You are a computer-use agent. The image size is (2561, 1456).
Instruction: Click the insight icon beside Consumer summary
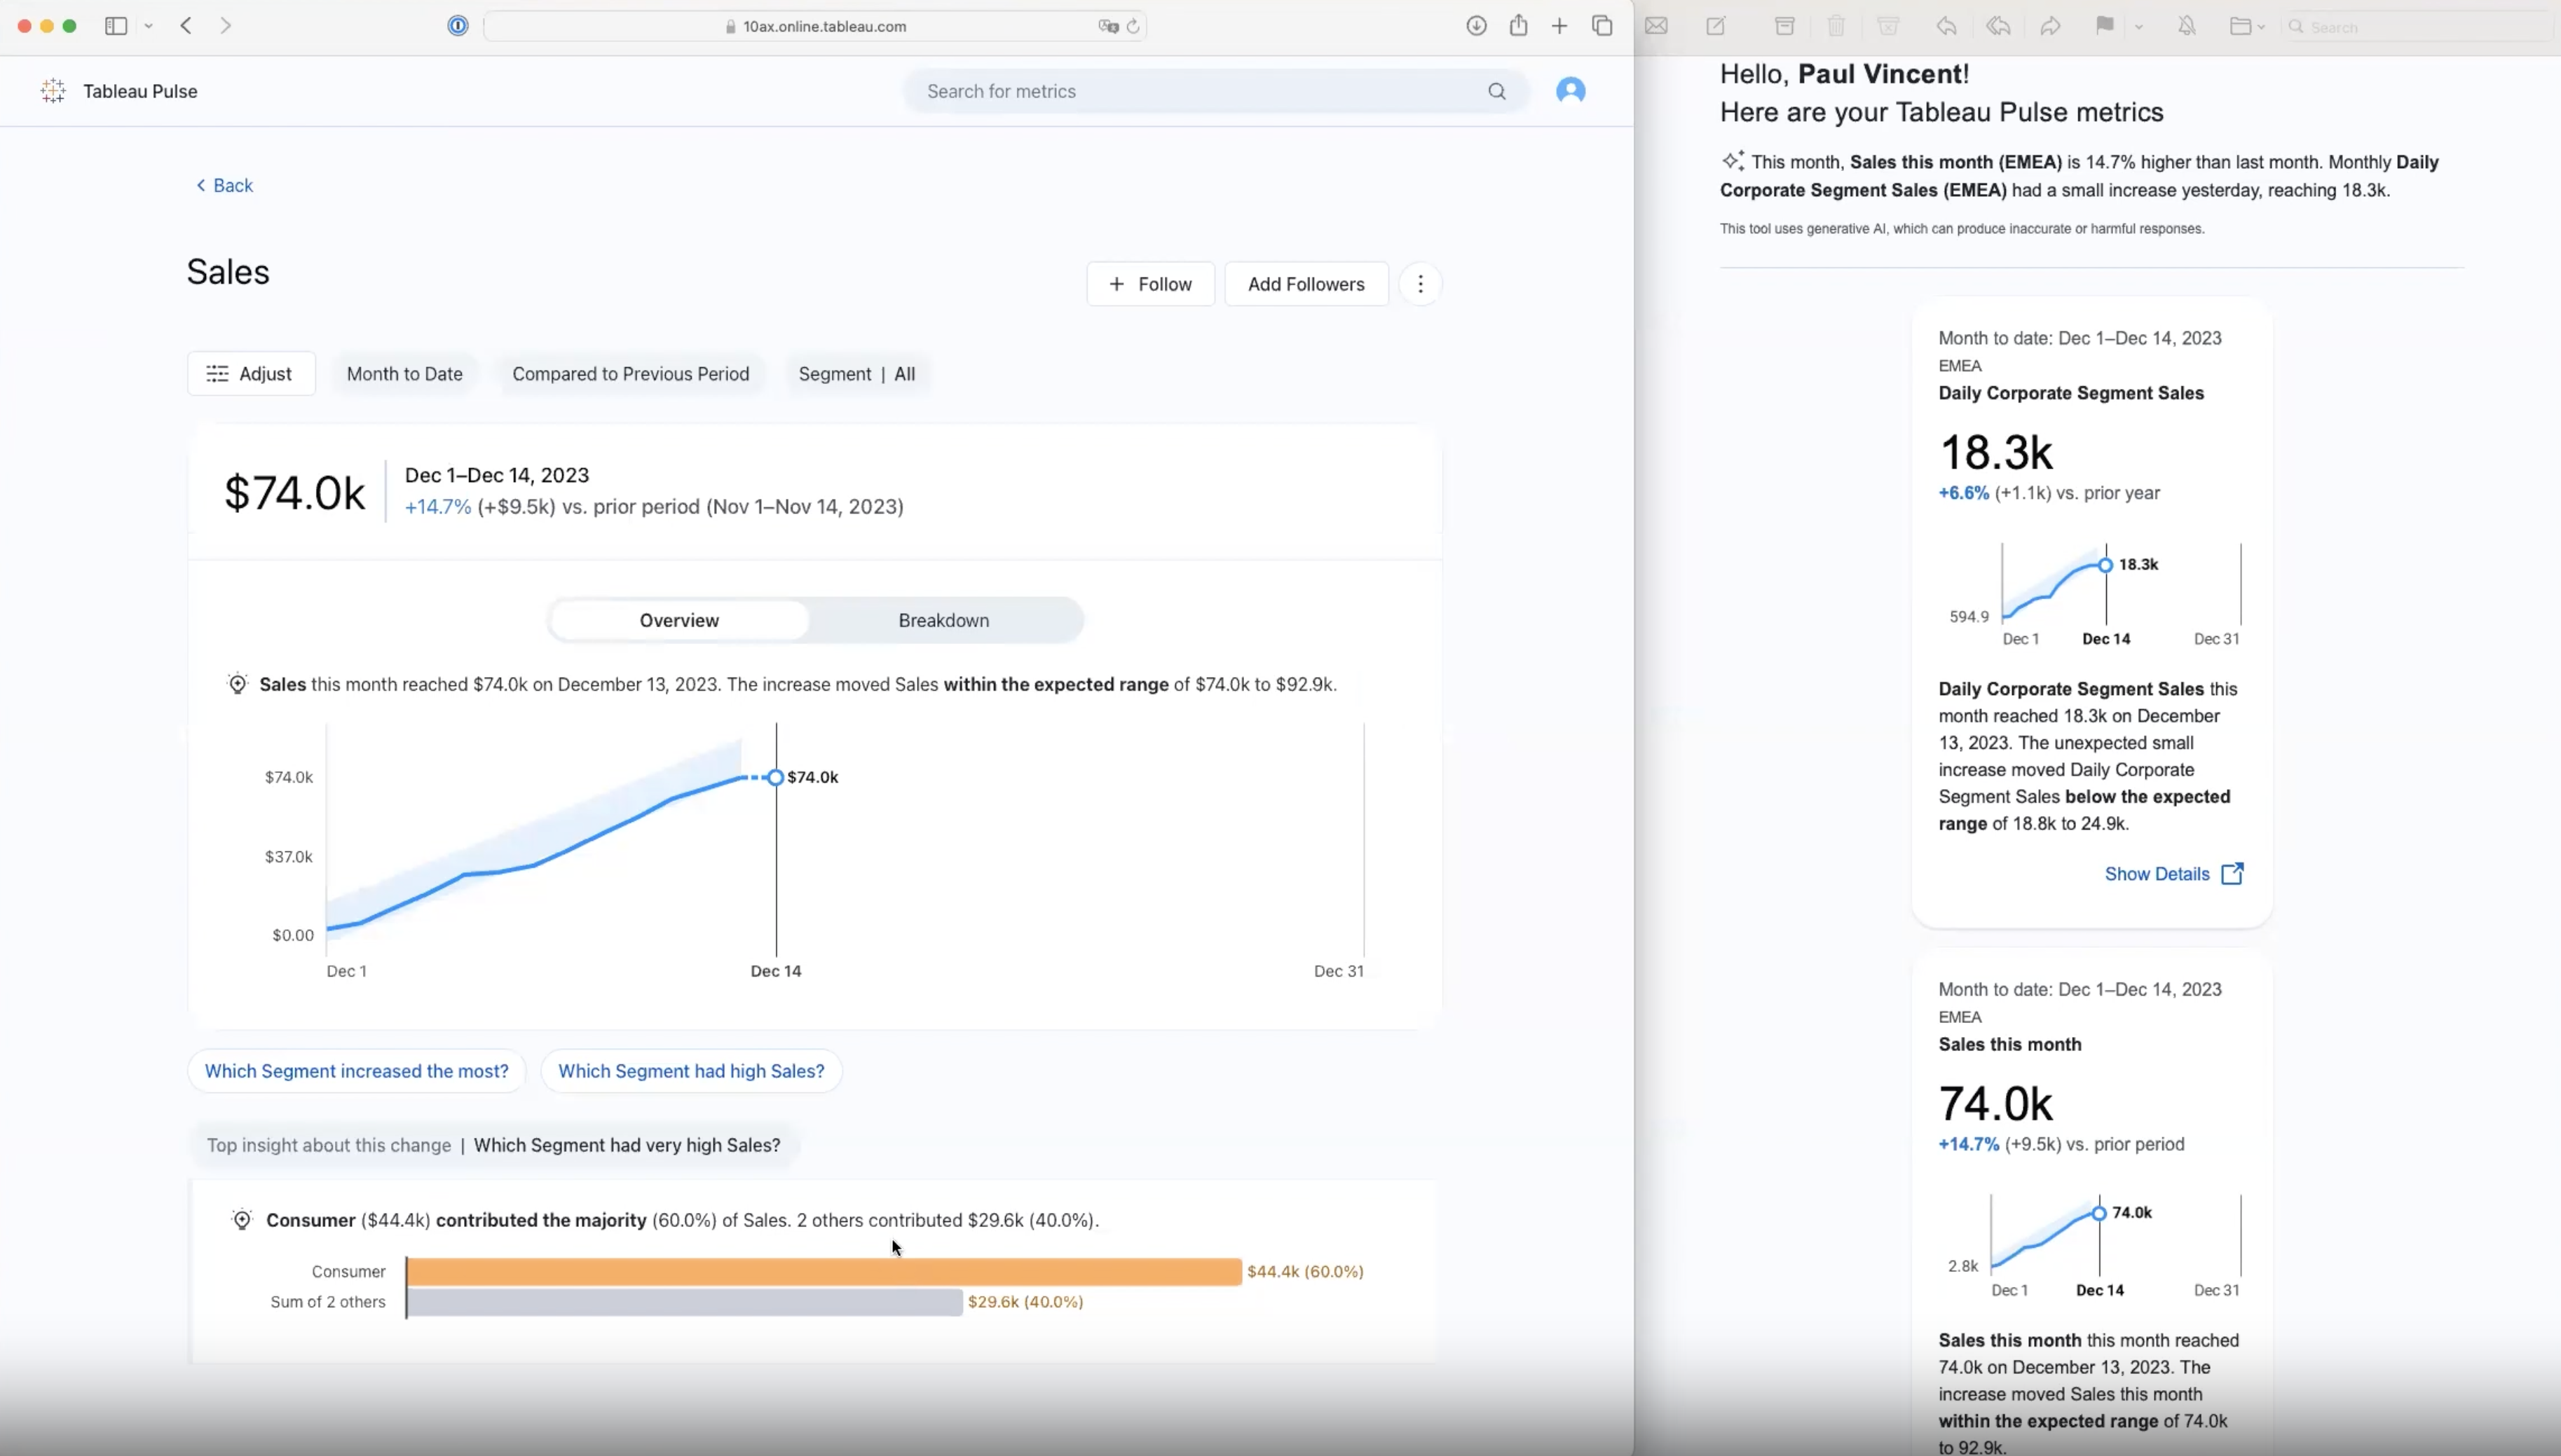coord(241,1220)
